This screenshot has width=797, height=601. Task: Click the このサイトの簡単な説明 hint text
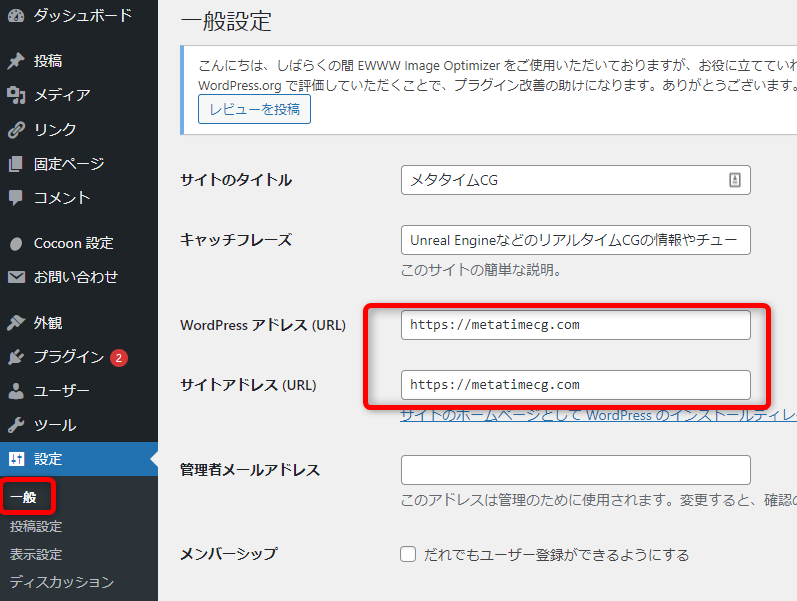[481, 270]
